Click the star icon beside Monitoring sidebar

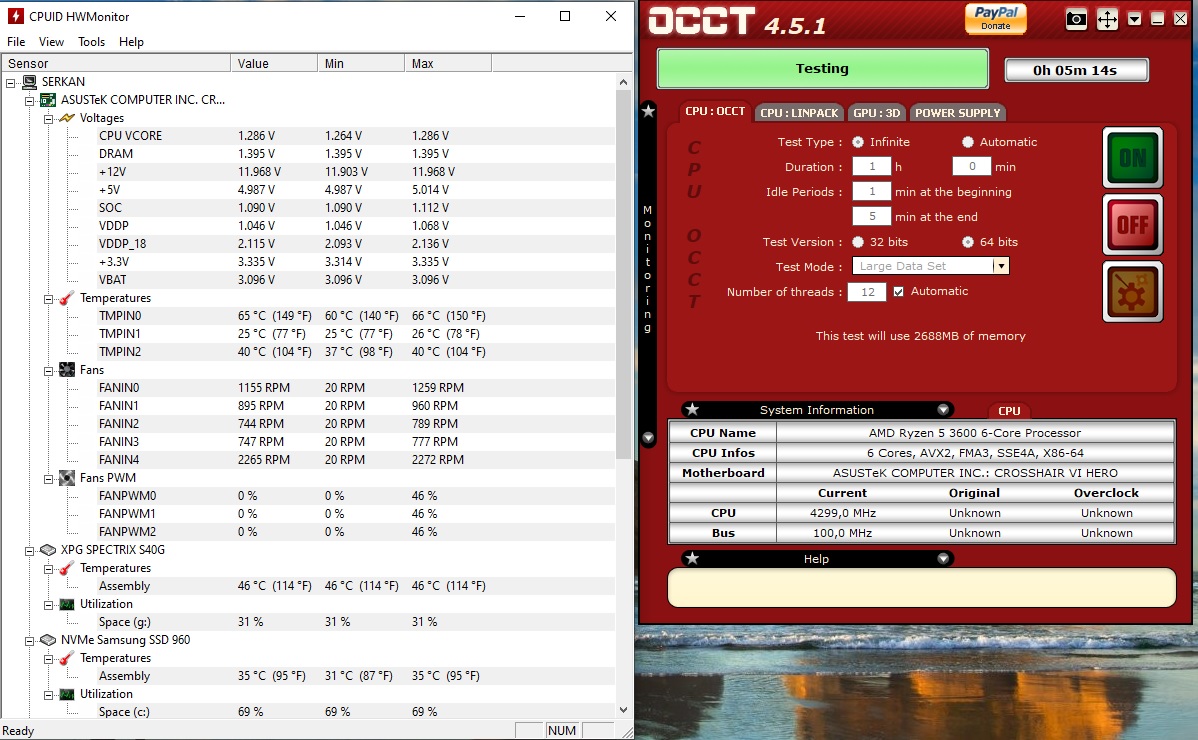click(648, 111)
